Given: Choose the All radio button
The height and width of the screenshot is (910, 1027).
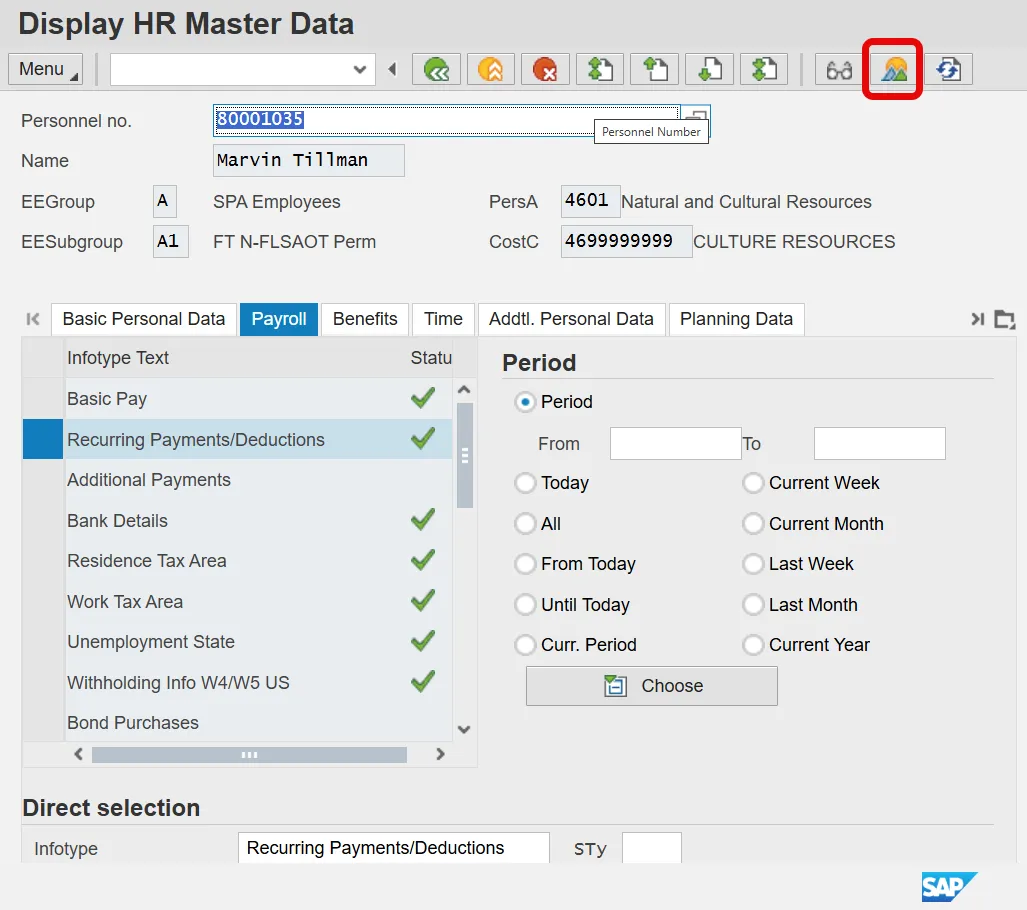Looking at the screenshot, I should click(525, 524).
